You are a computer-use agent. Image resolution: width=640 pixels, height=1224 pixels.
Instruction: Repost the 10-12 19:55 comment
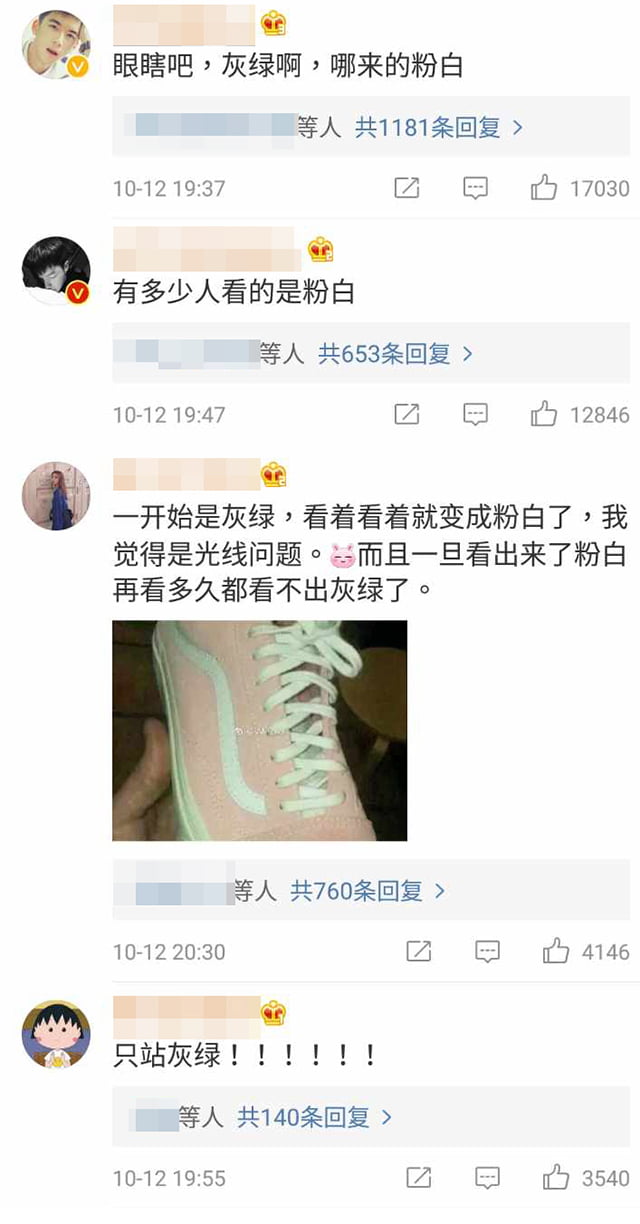coord(419,1178)
